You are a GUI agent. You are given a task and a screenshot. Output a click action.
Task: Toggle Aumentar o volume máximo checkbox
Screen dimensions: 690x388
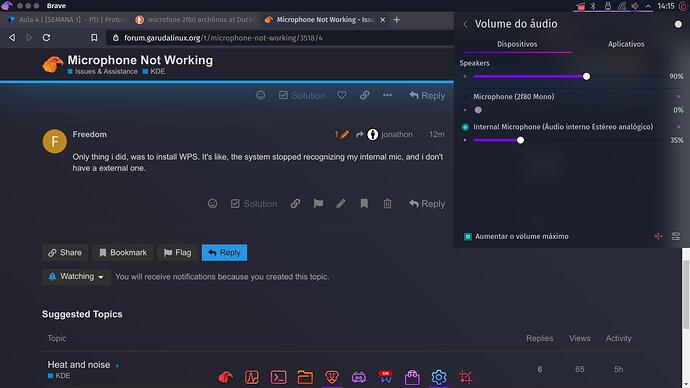click(468, 237)
